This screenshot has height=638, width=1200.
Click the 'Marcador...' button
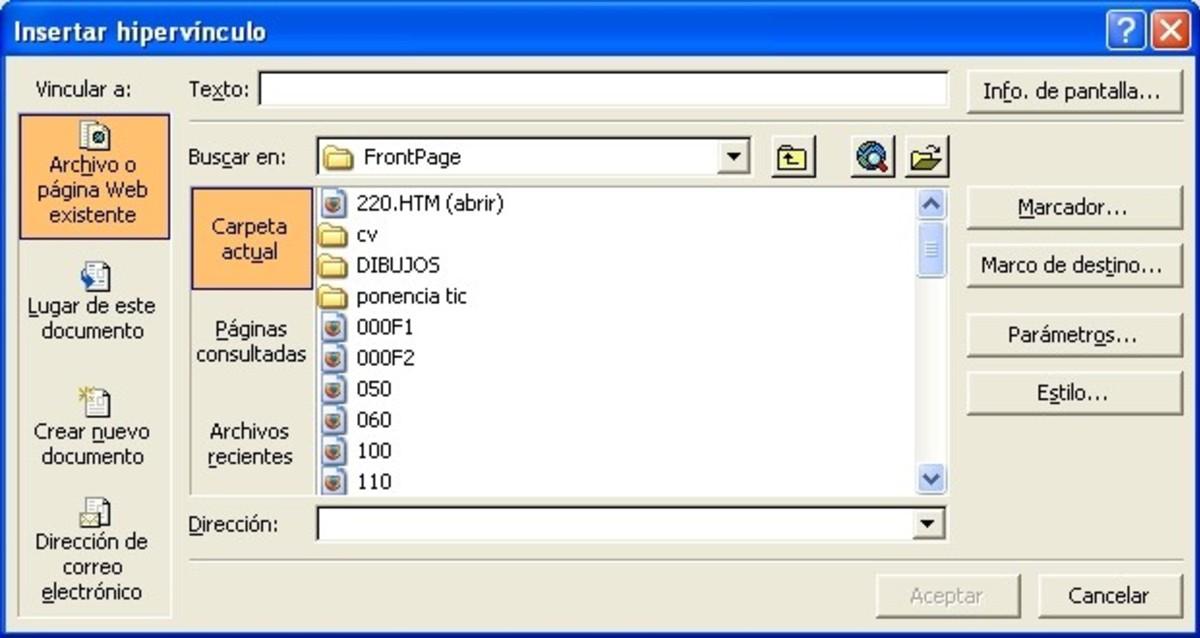1074,207
